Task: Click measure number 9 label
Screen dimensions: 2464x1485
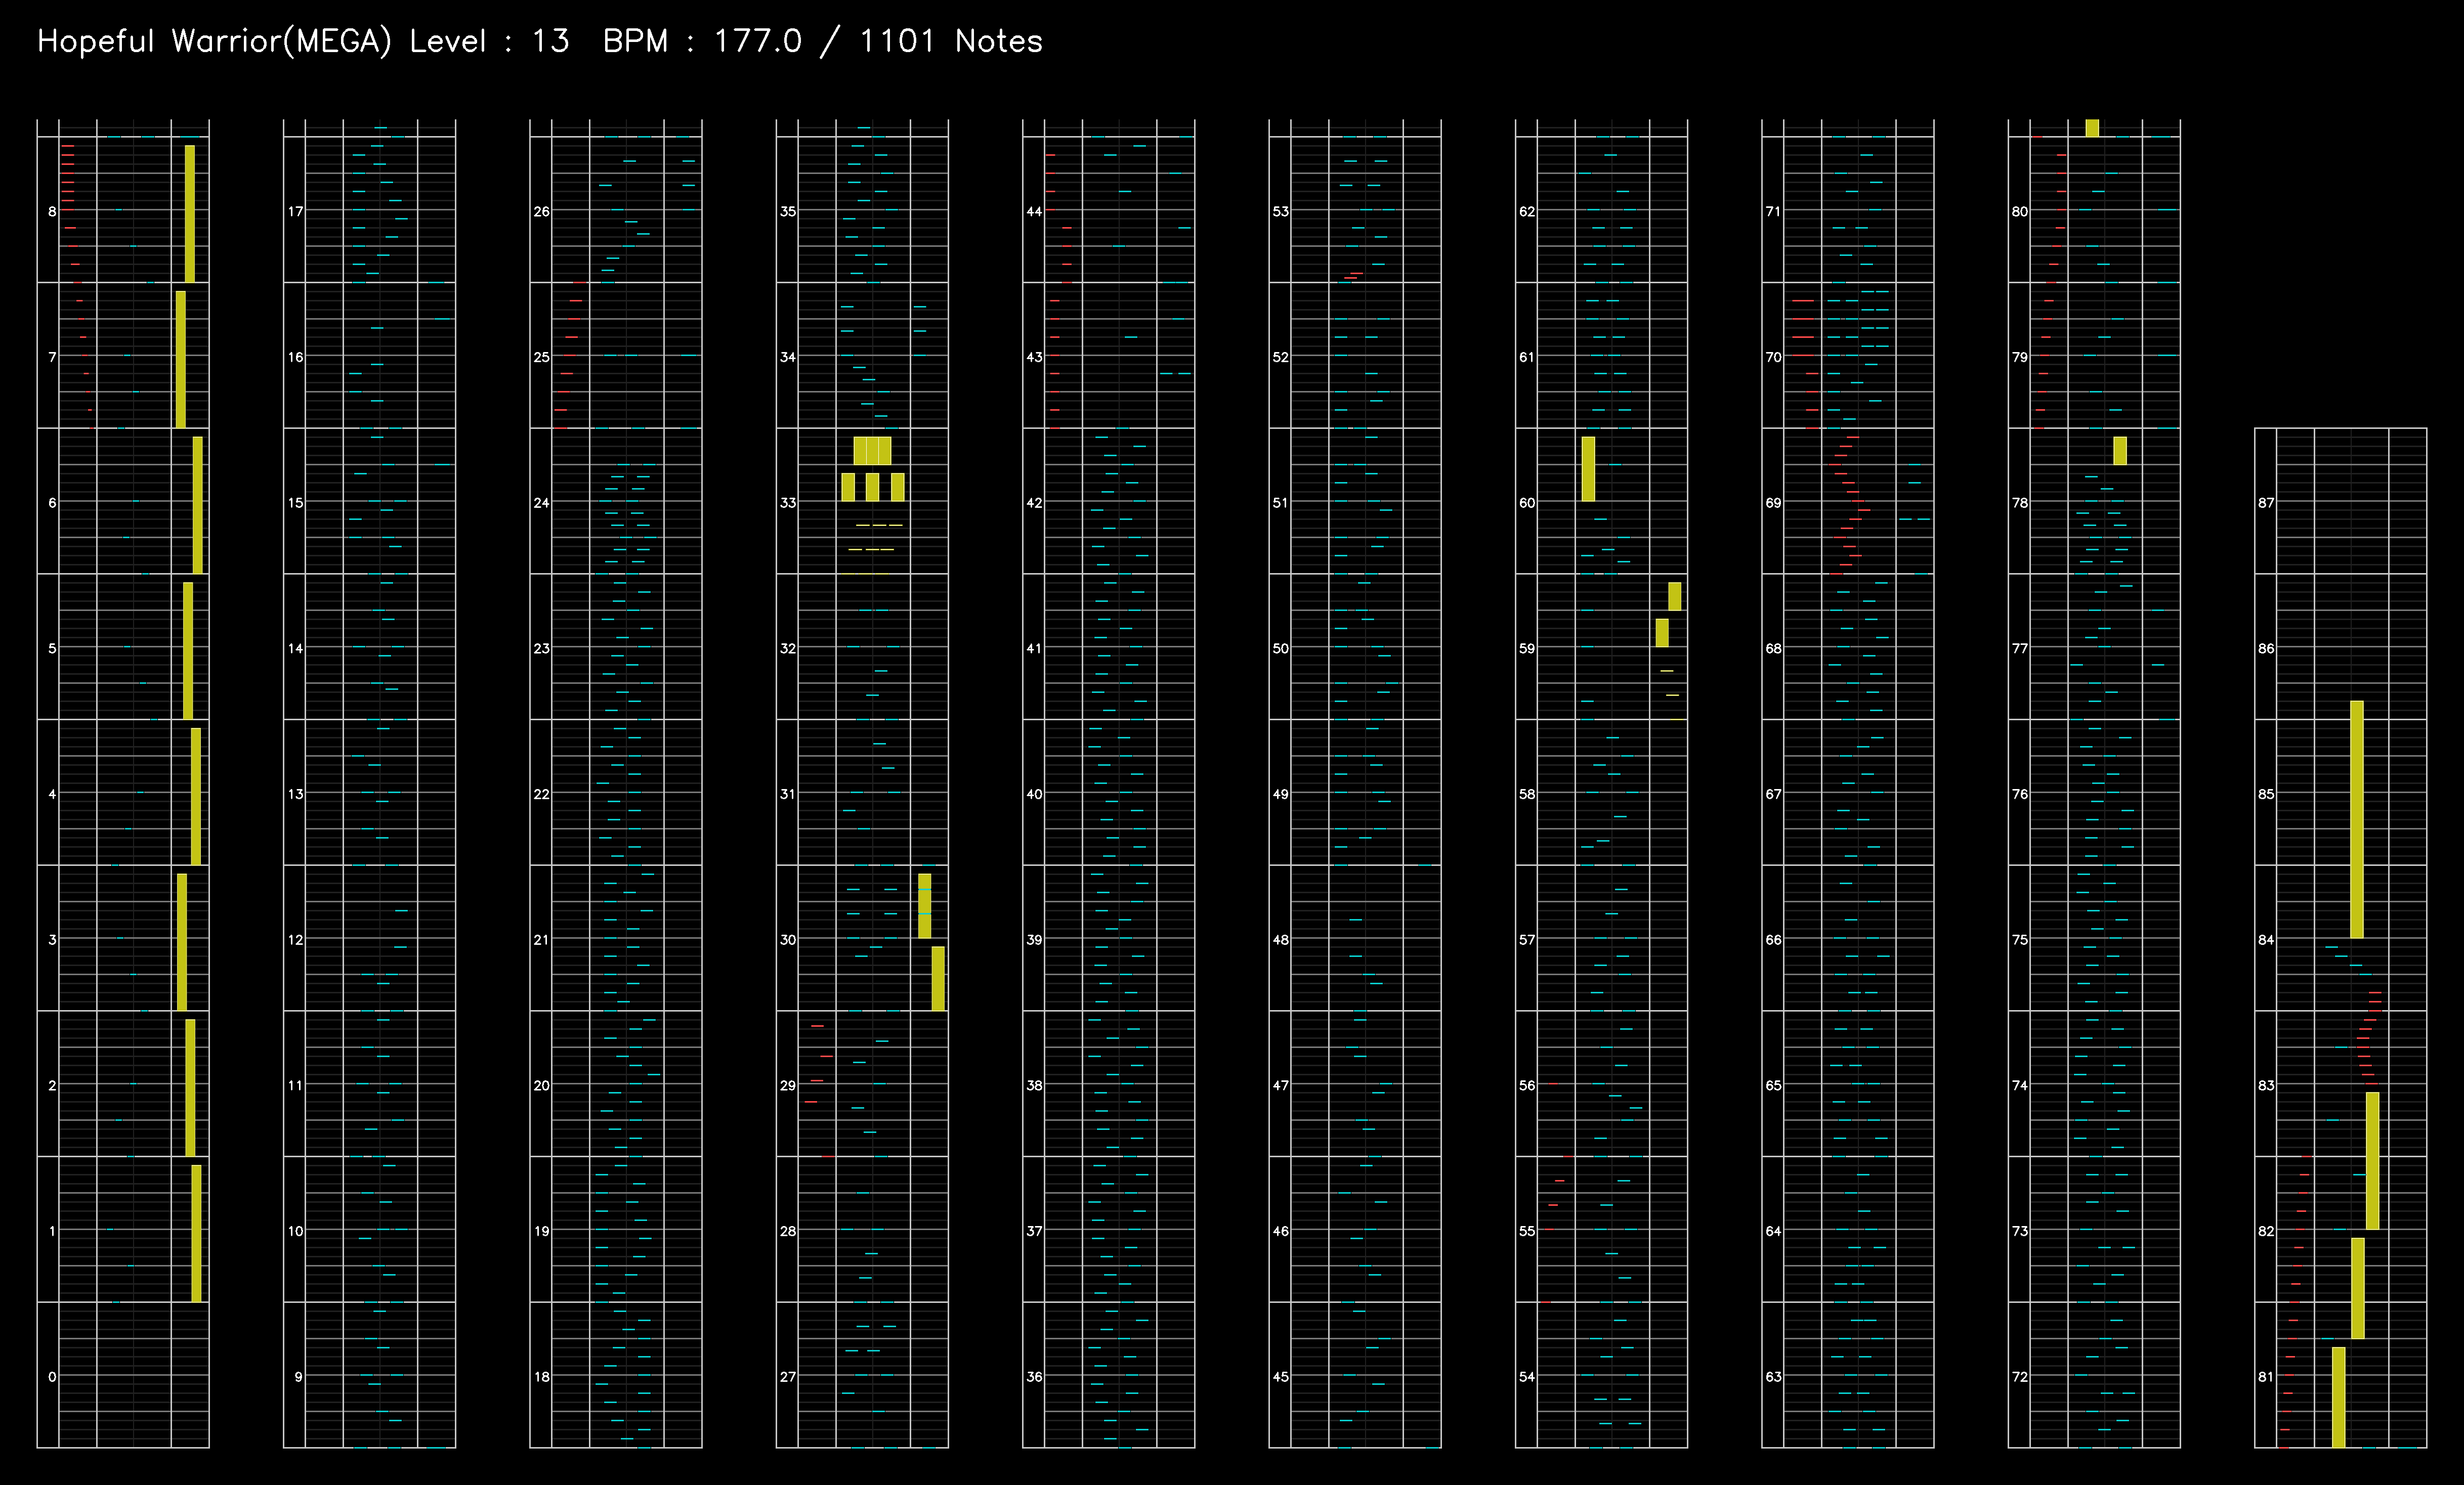Action: click(x=298, y=1377)
